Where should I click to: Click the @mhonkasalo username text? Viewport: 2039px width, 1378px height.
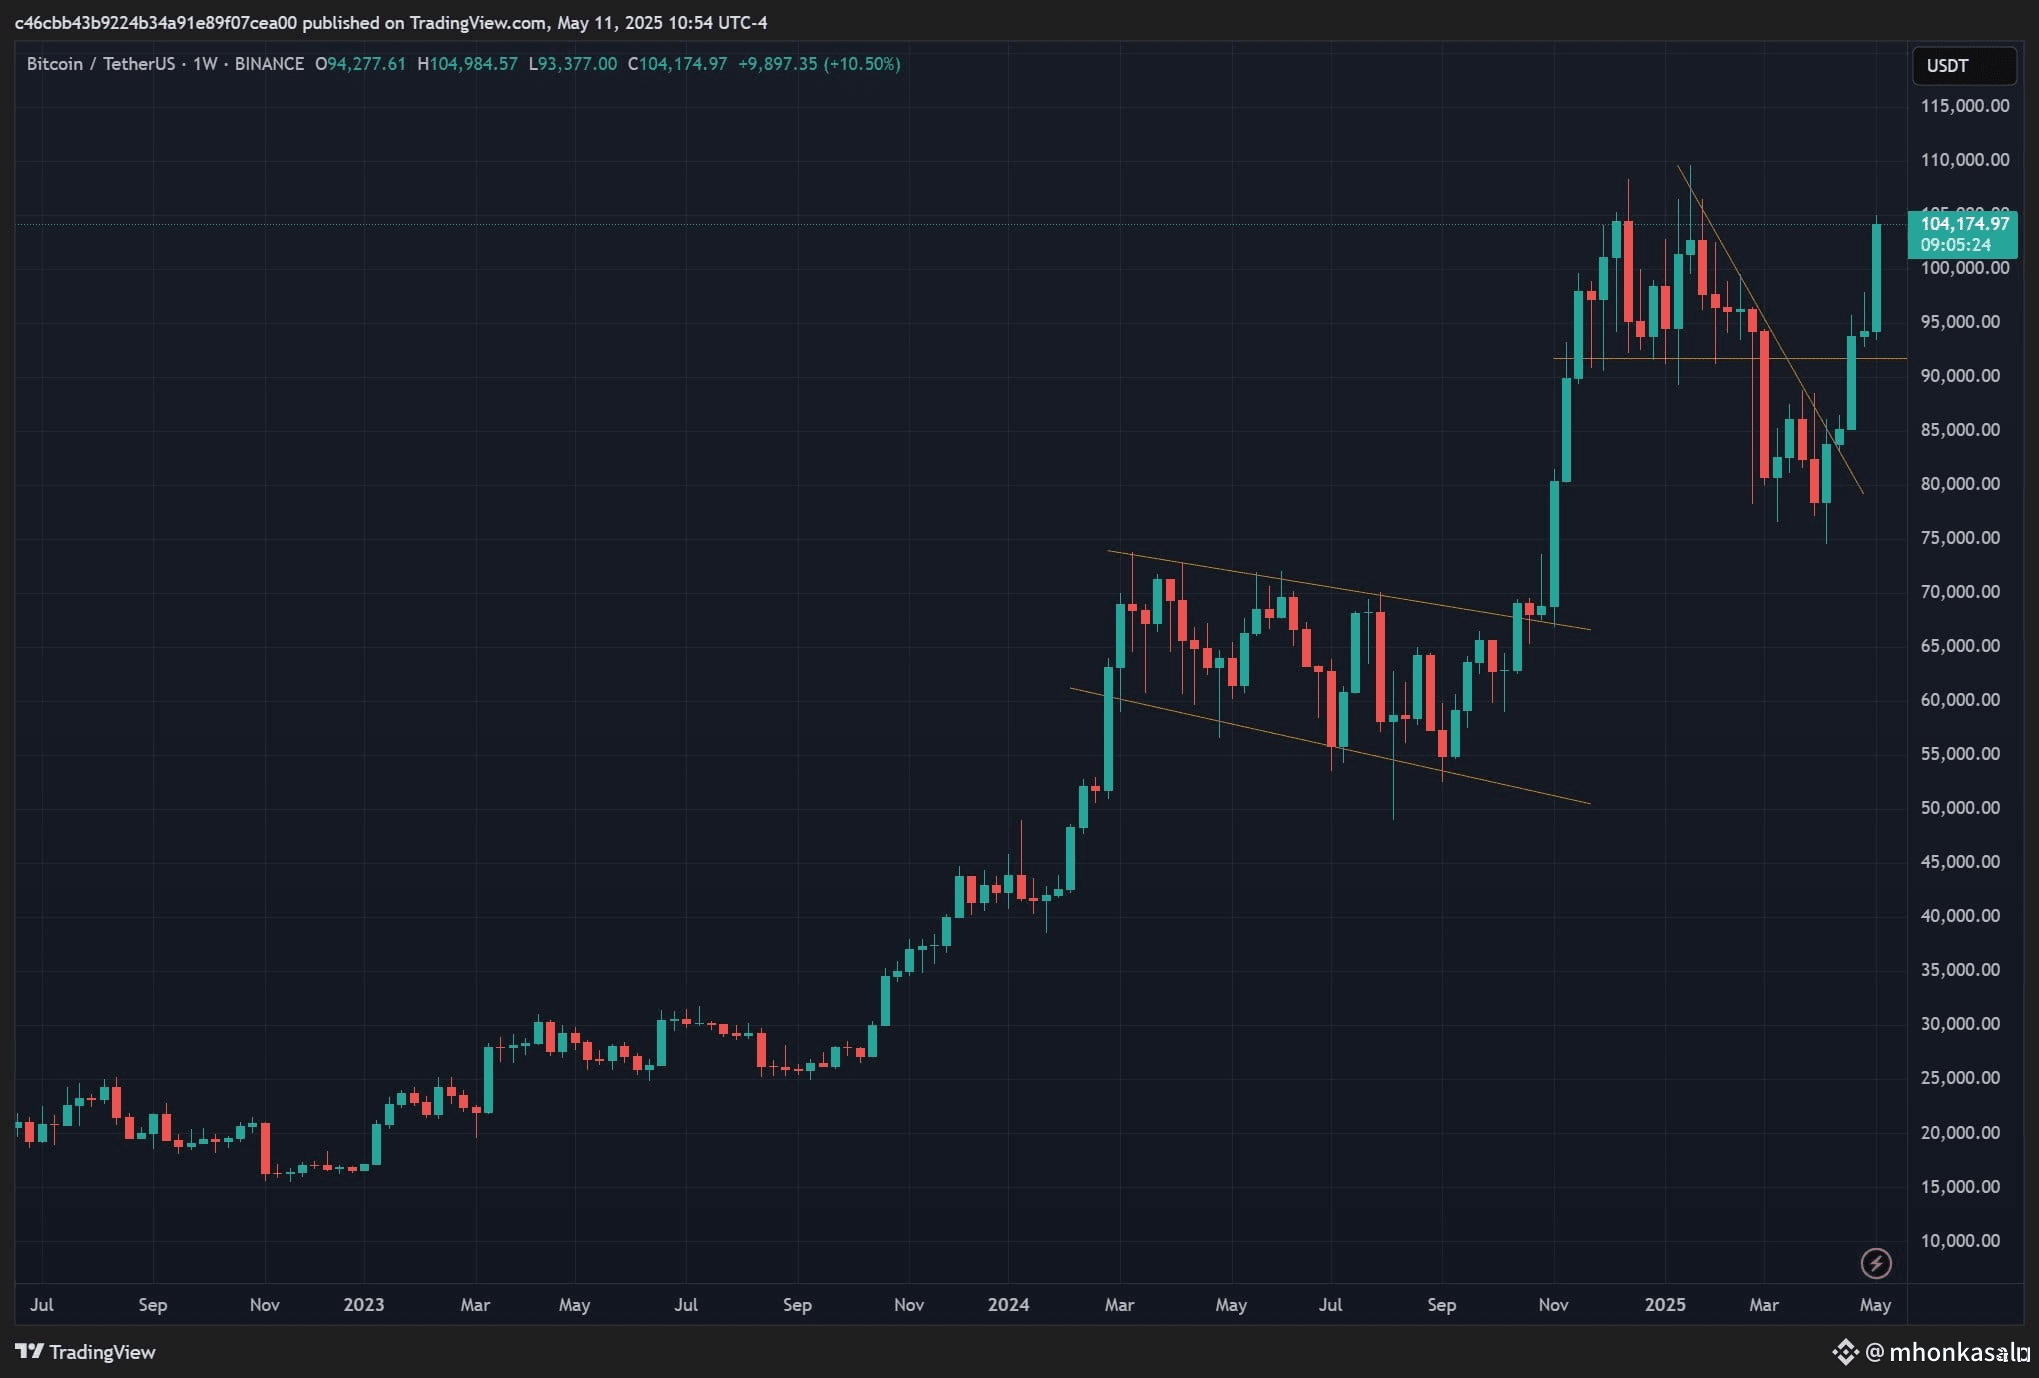point(1948,1353)
